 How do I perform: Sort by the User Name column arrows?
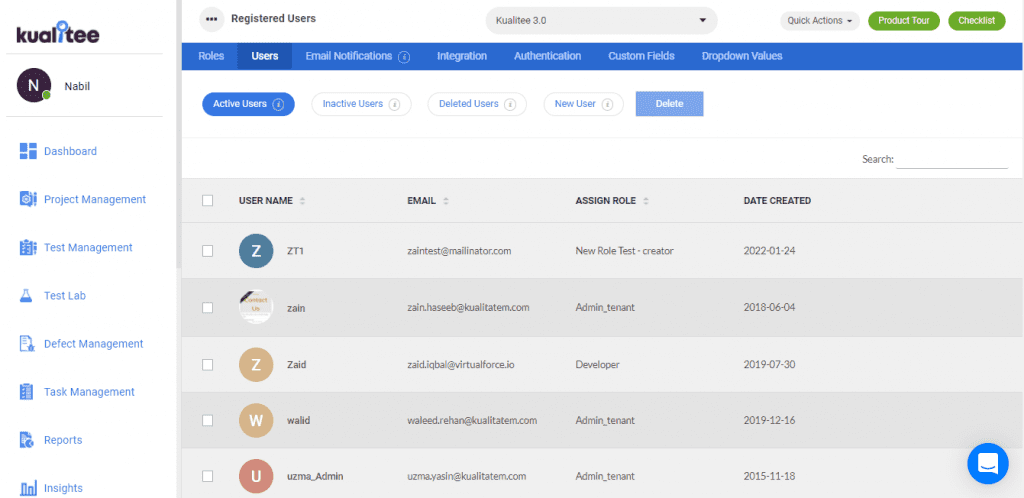point(303,201)
